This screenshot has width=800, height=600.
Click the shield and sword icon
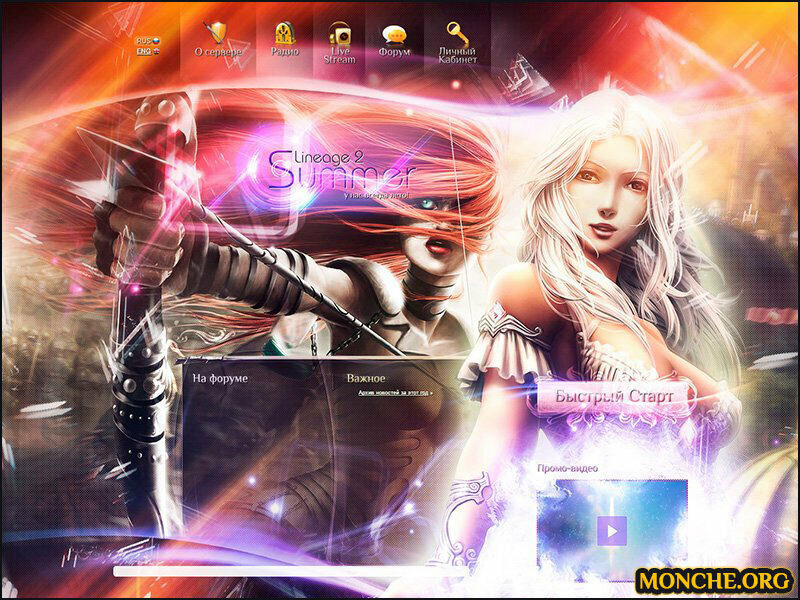coord(216,31)
